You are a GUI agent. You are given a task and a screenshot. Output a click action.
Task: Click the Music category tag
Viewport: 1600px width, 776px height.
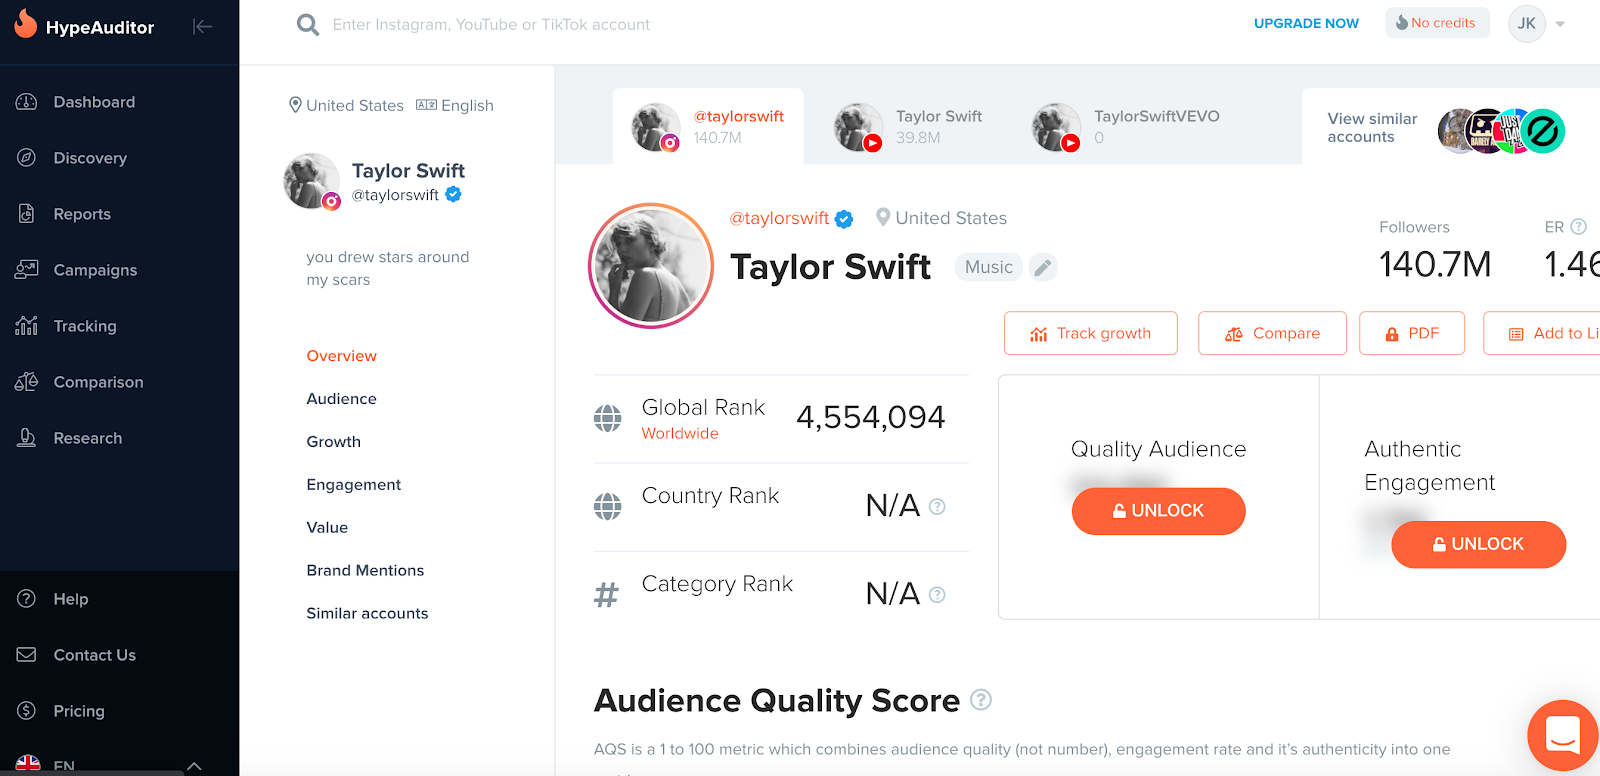(989, 267)
